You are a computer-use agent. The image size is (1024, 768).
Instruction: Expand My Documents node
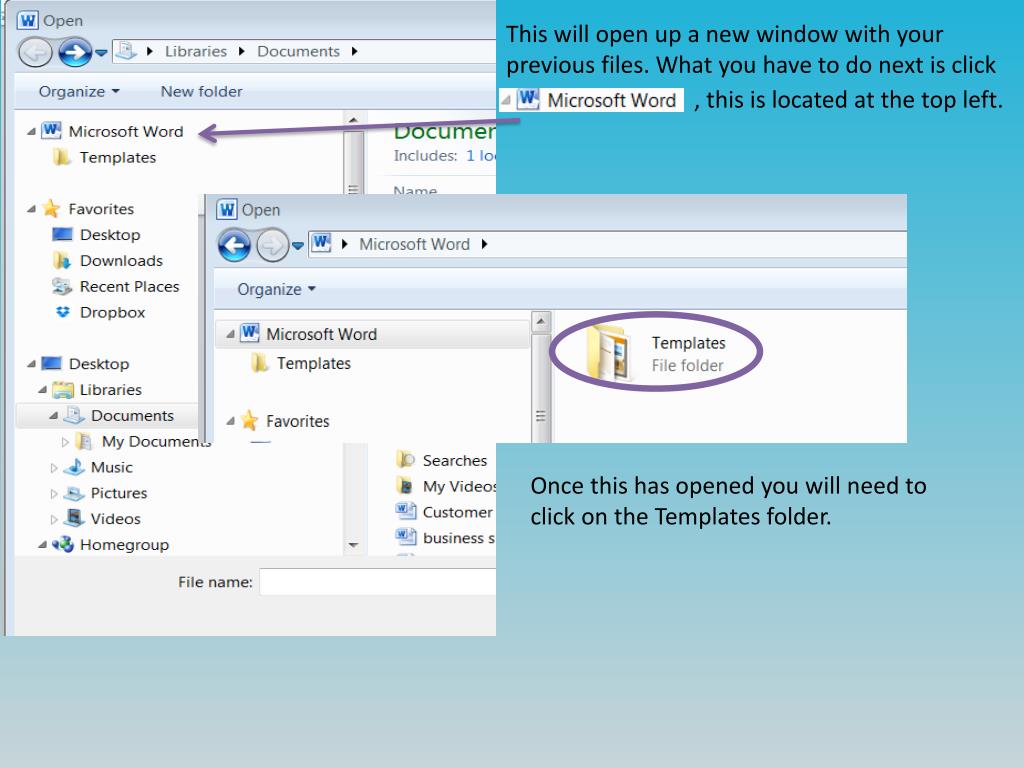point(65,442)
